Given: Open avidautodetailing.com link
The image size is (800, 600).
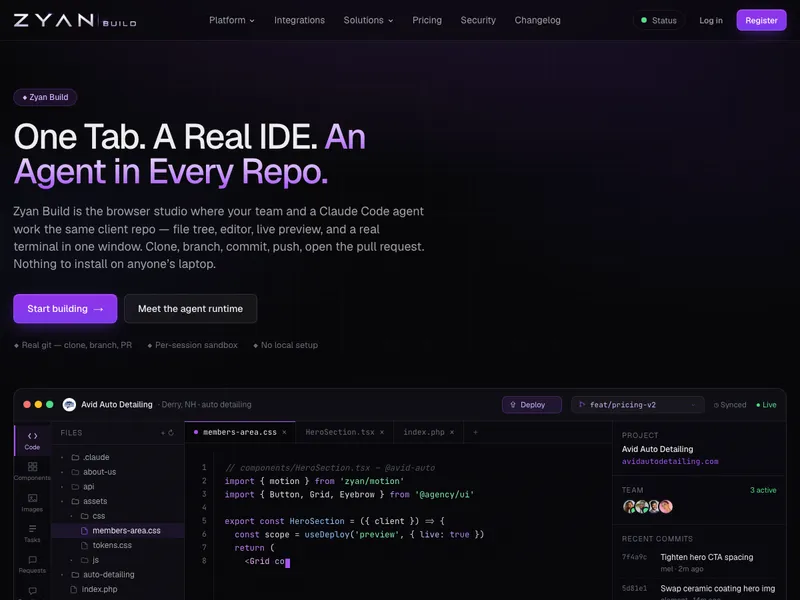Looking at the screenshot, I should pos(670,461).
